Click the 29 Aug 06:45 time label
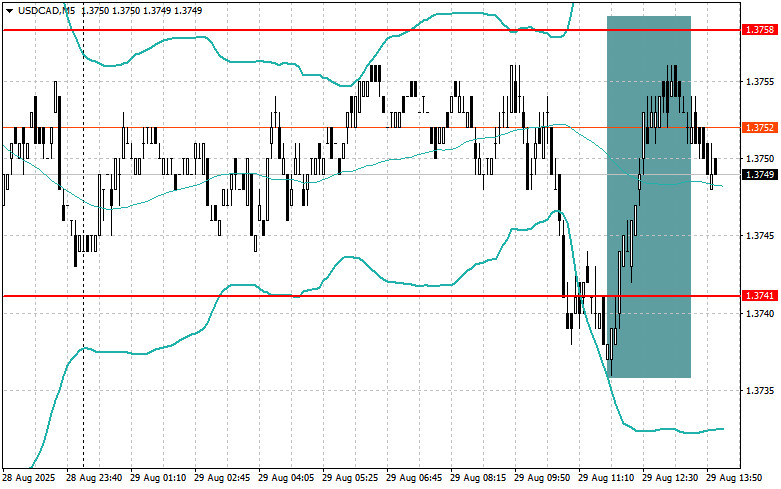 coord(414,478)
